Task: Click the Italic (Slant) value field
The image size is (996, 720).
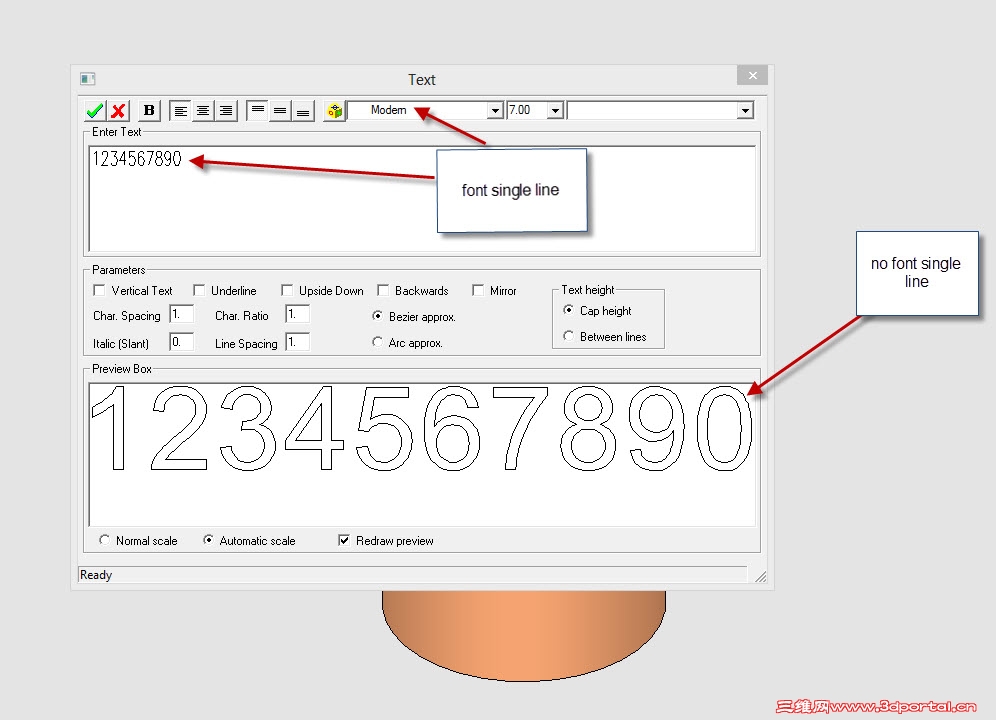Action: coord(182,342)
